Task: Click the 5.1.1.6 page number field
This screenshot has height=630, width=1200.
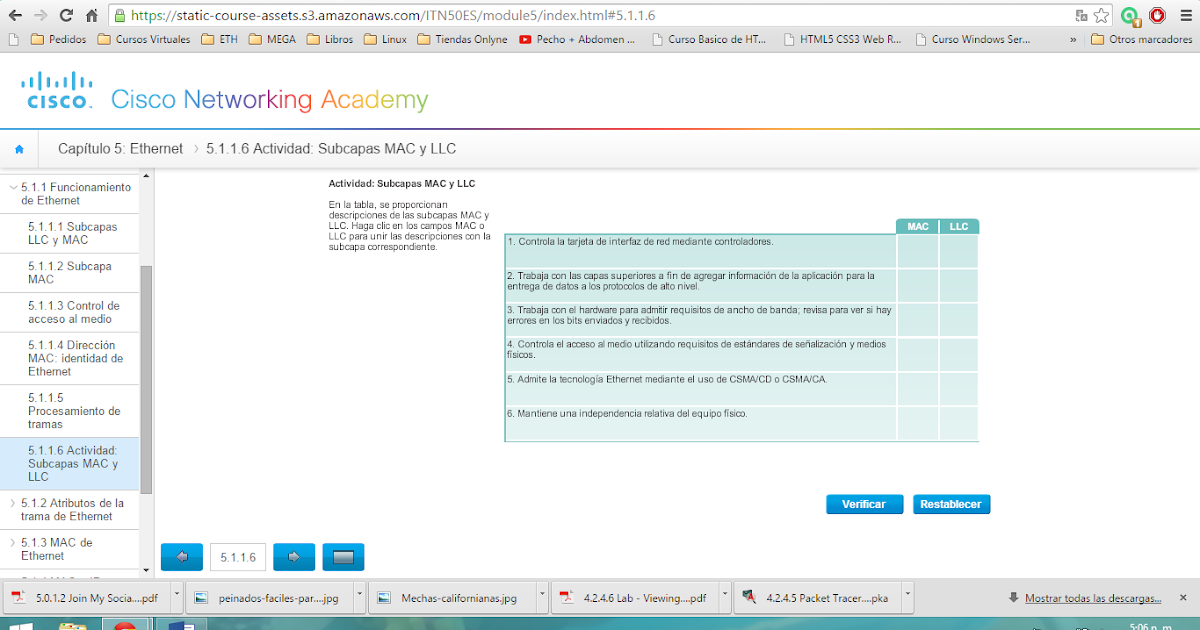Action: tap(237, 557)
